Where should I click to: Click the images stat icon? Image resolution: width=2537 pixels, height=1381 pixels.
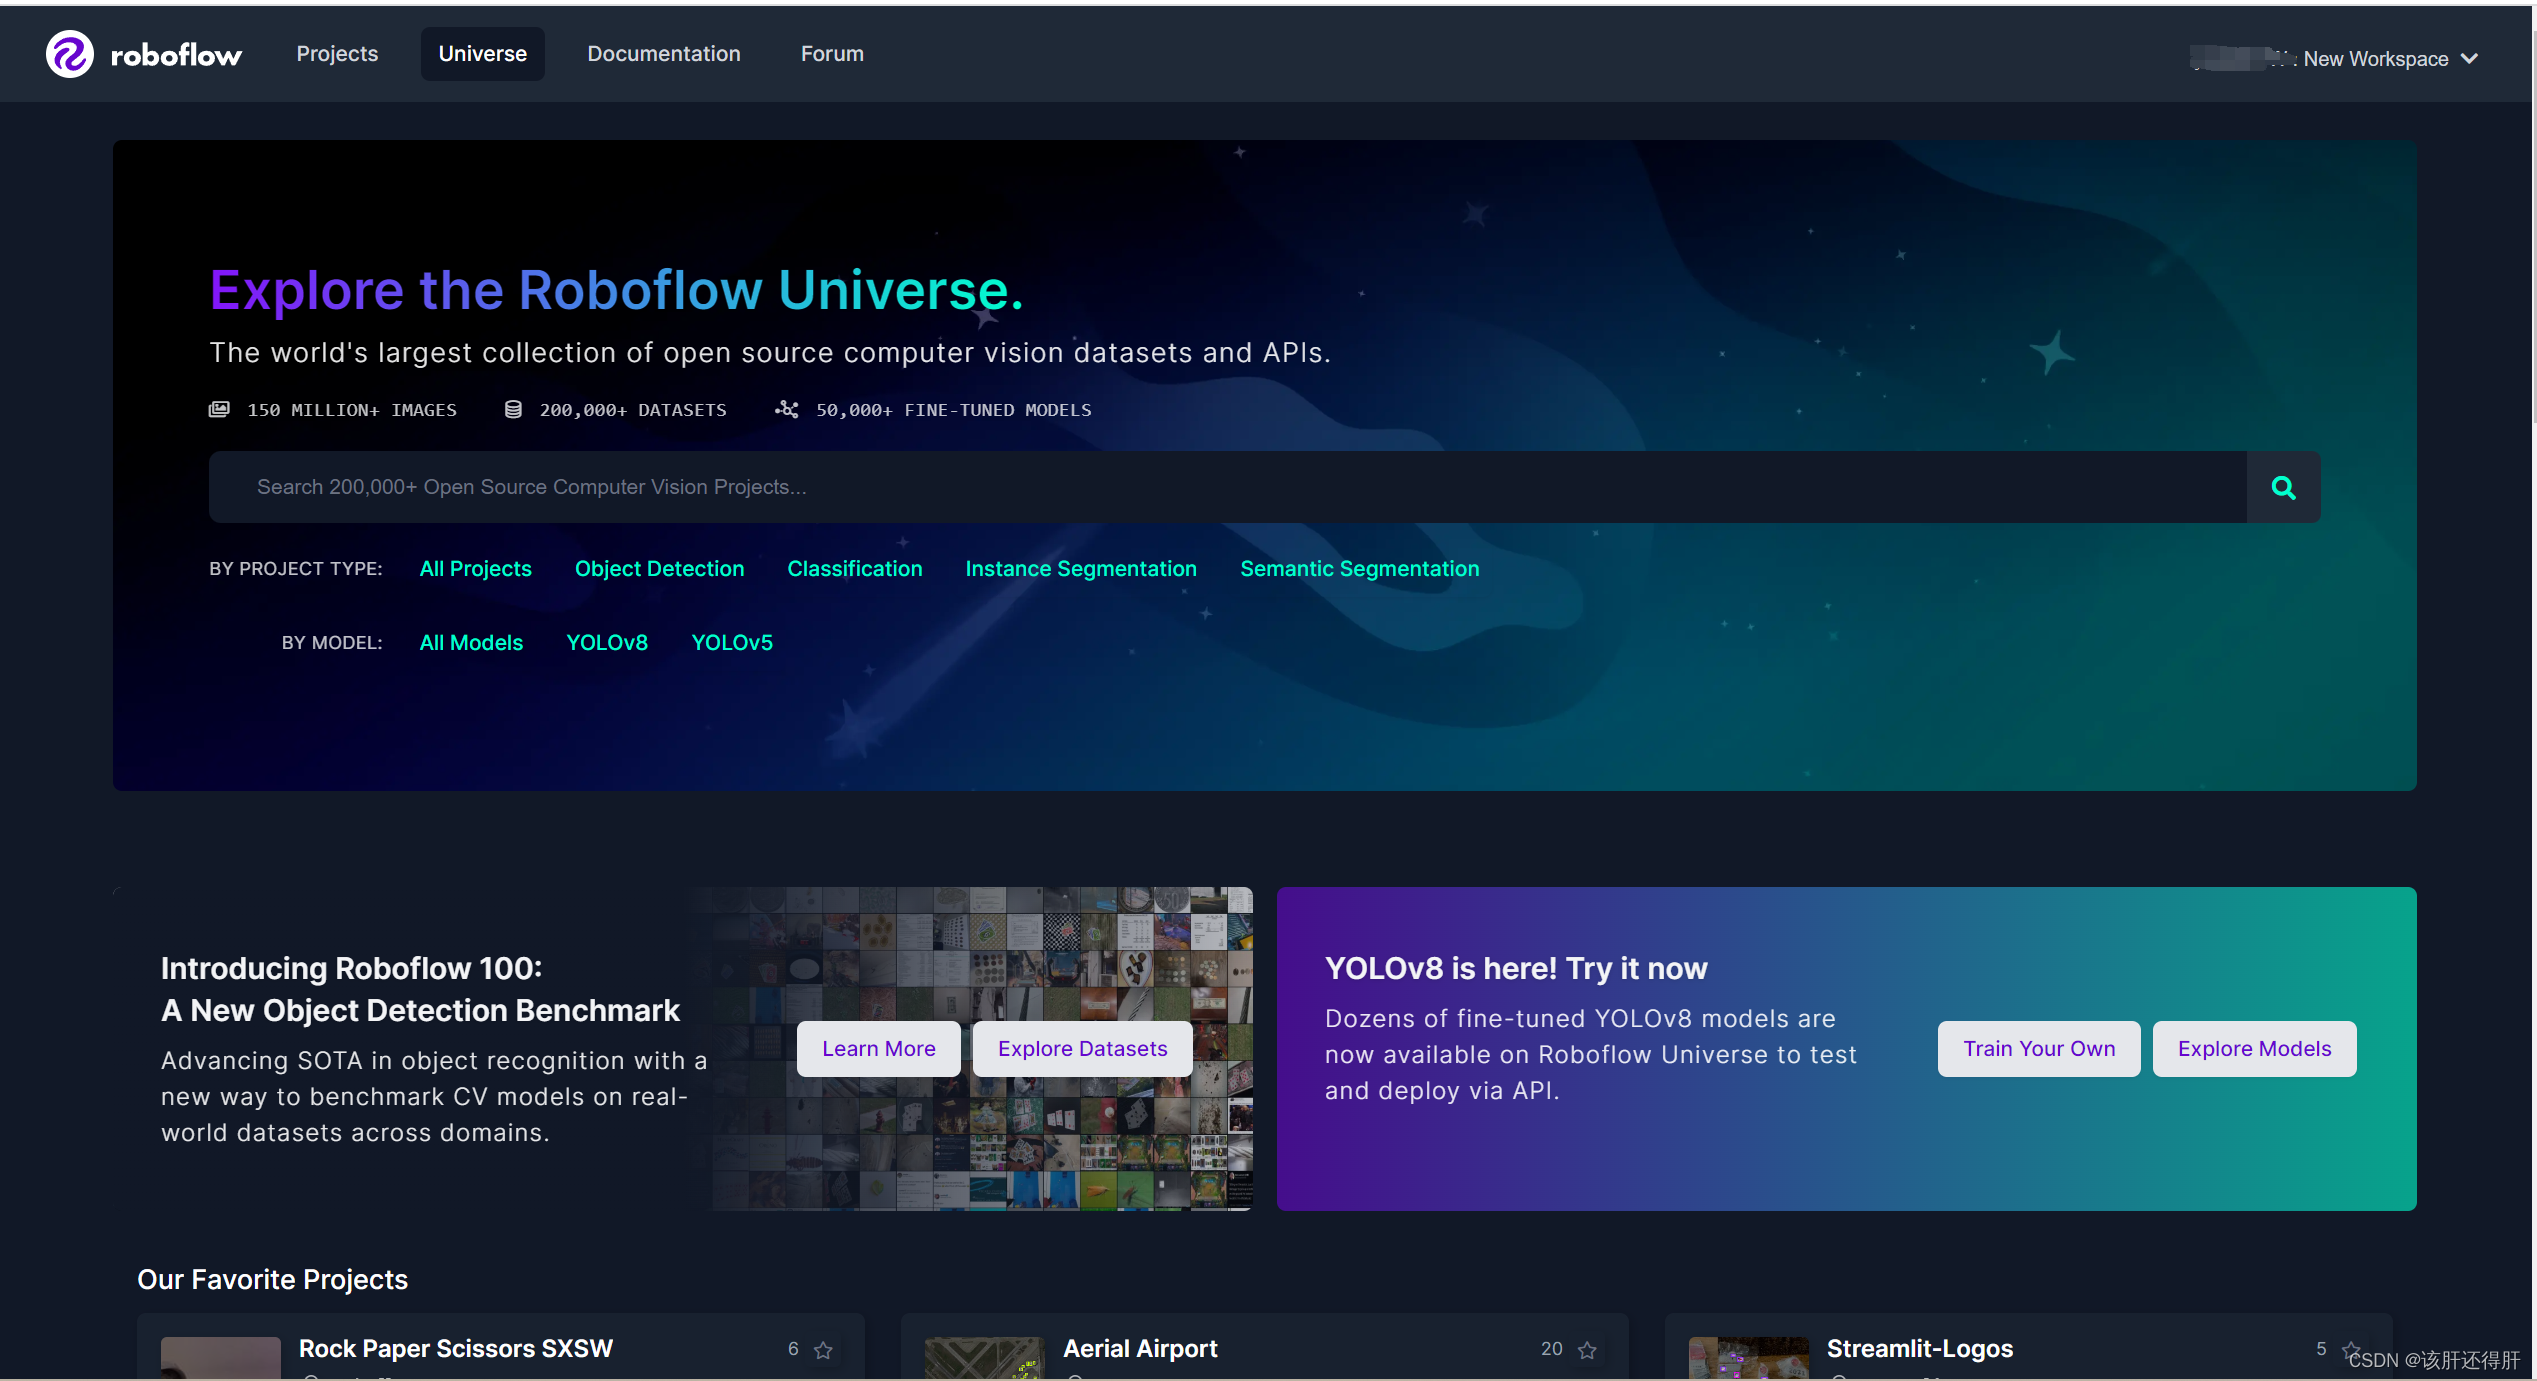(219, 410)
